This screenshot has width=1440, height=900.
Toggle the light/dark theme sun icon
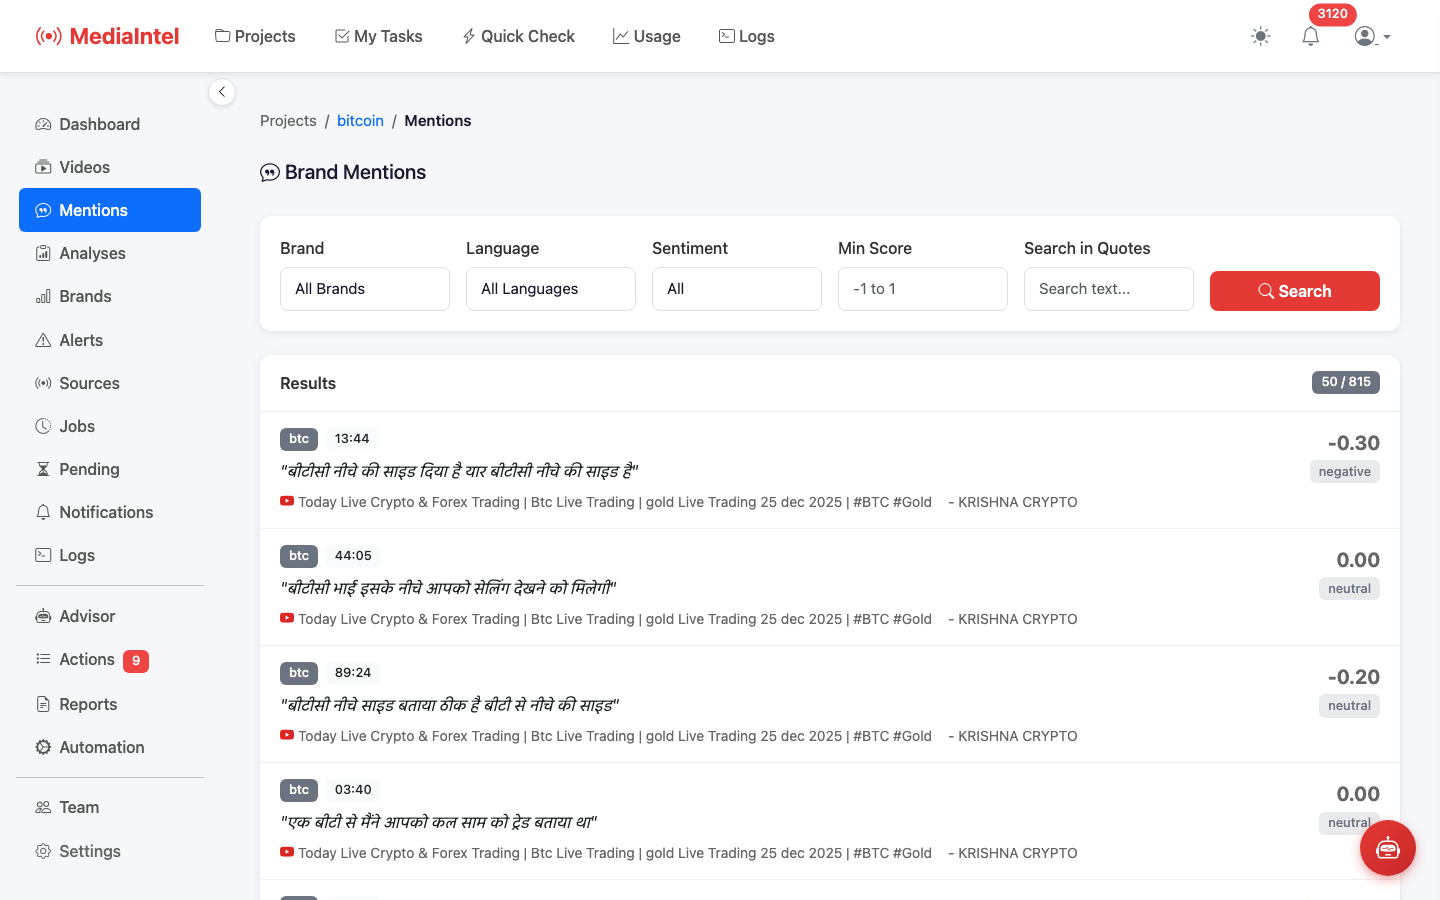pyautogui.click(x=1260, y=36)
